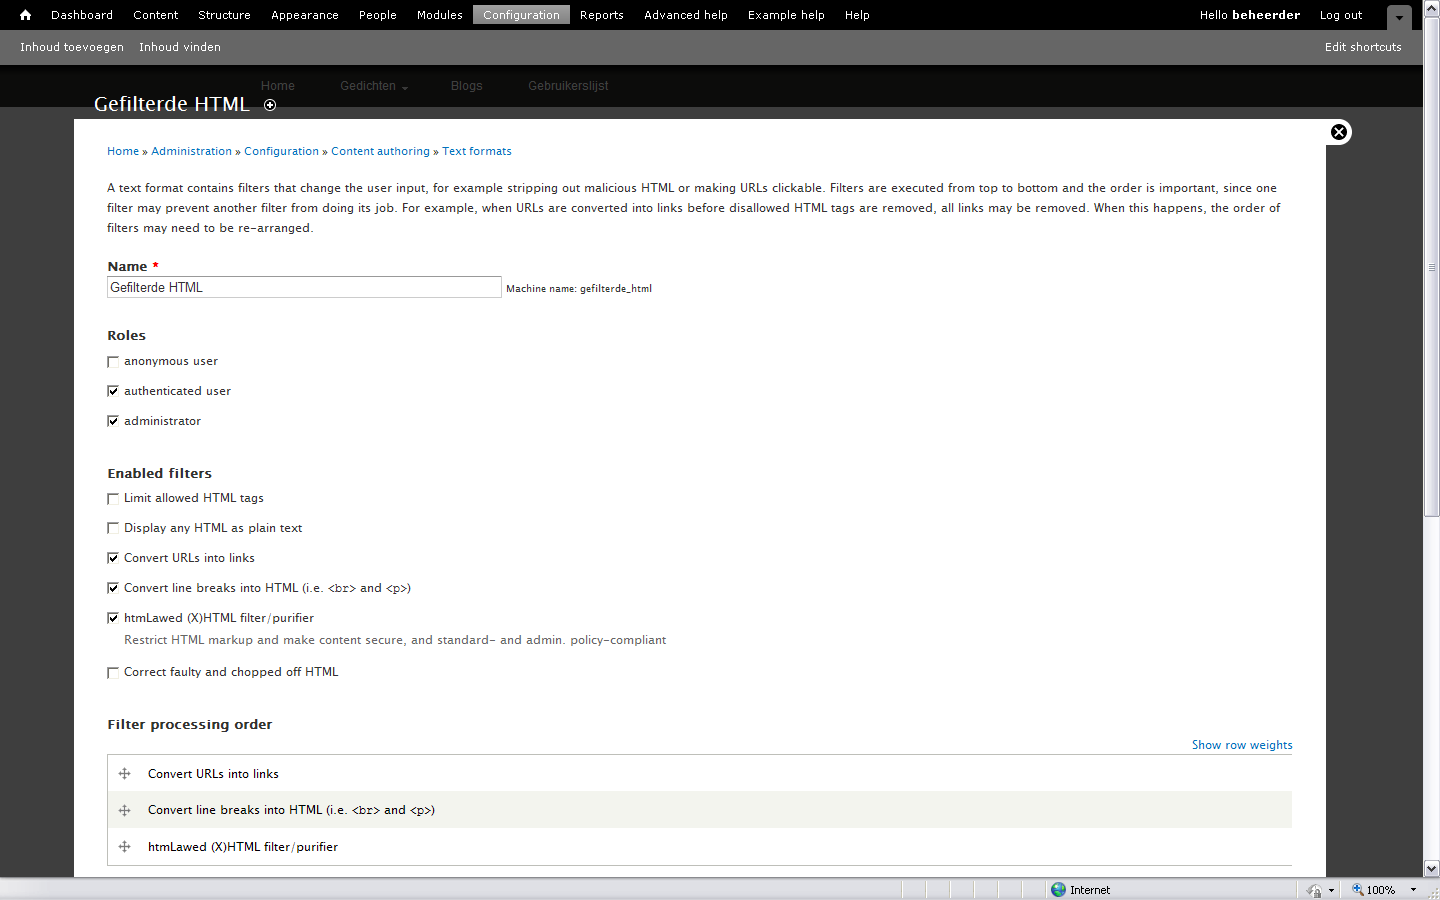Open the Reports menu
This screenshot has height=900, width=1440.
click(x=601, y=14)
